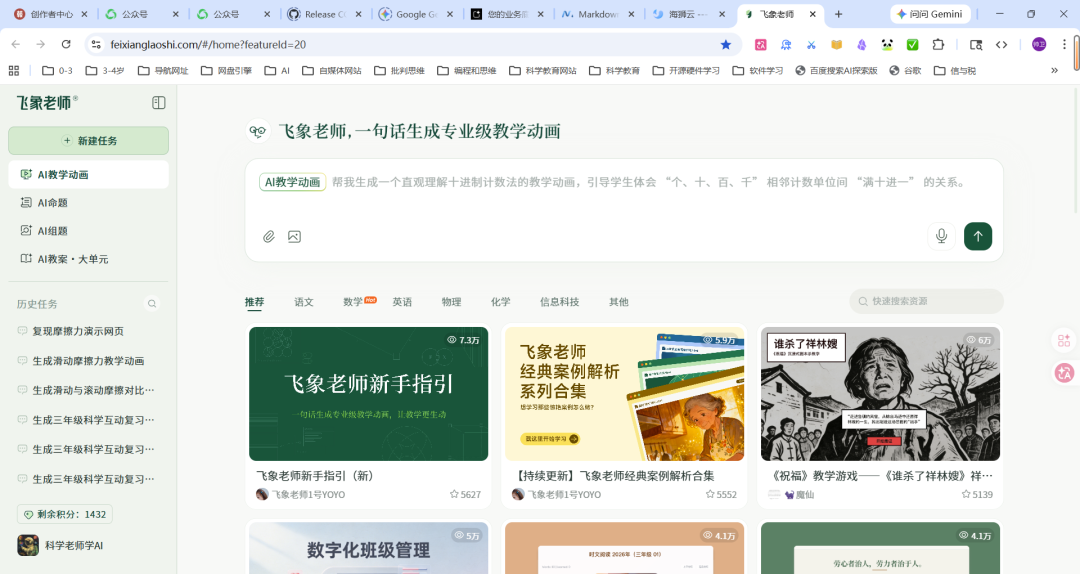Switch to the Google Gemini browser tab
Screen dimensions: 1080x574
coord(415,14)
